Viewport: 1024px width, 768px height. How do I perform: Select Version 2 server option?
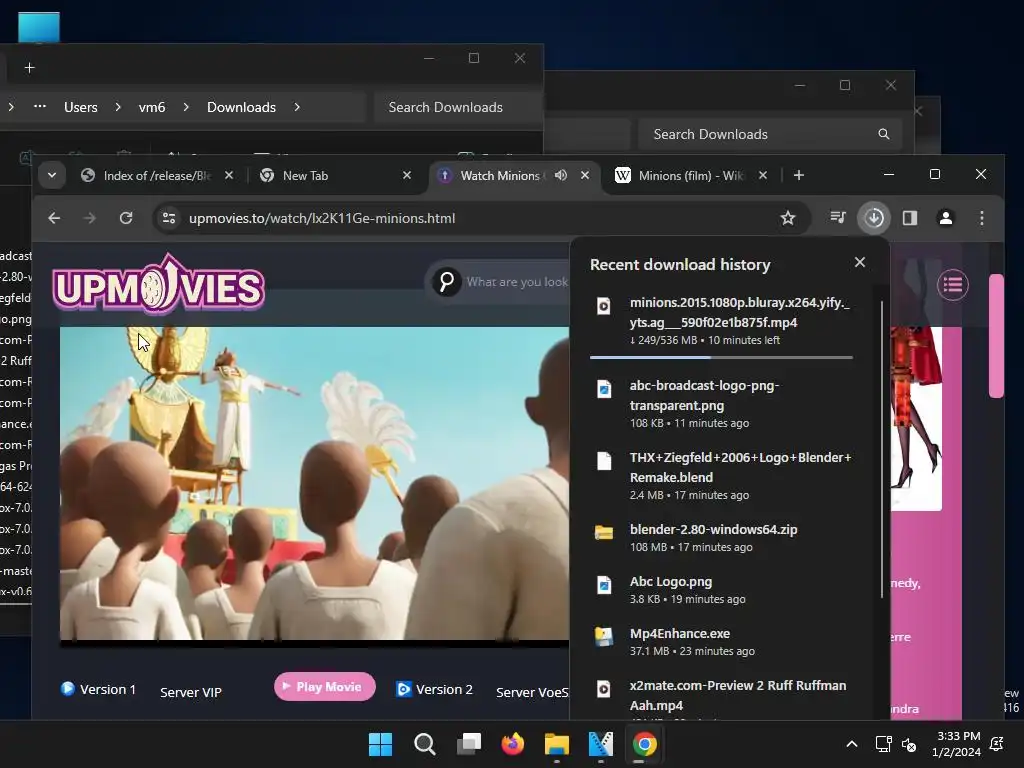click(x=434, y=690)
